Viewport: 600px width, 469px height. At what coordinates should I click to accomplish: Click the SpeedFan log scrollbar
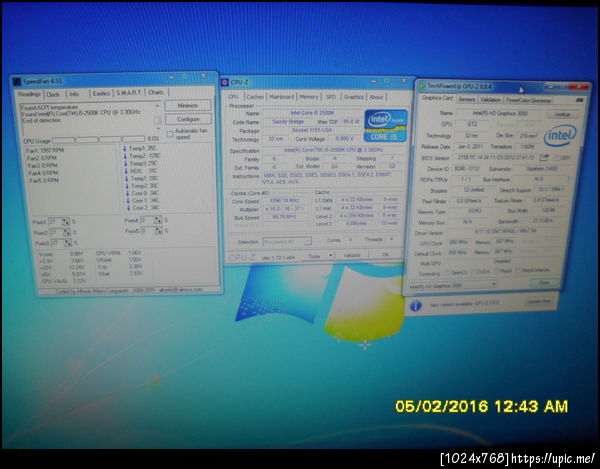pyautogui.click(x=158, y=119)
